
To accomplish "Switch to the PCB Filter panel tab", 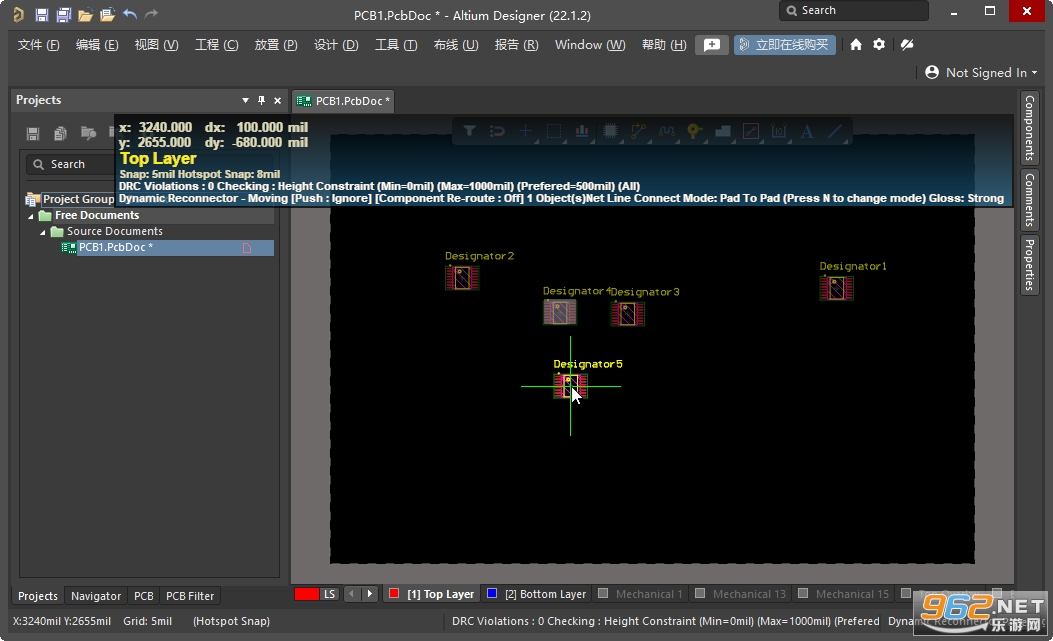I will coord(189,596).
